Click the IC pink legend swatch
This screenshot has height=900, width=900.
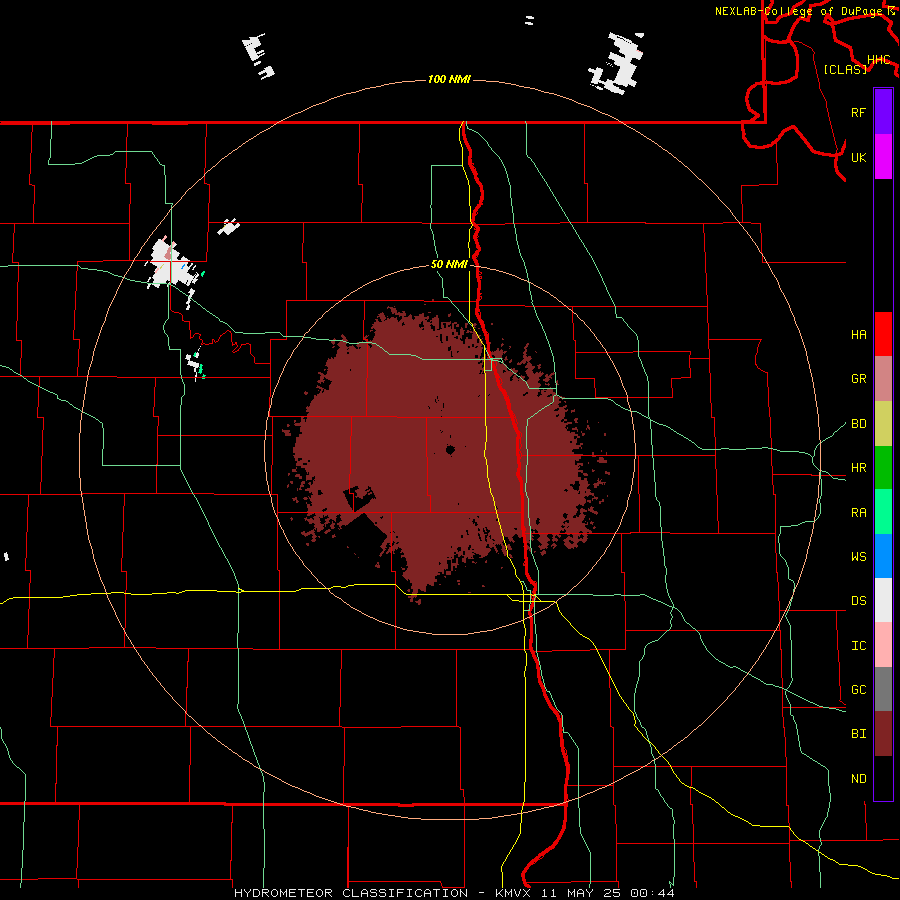click(883, 645)
